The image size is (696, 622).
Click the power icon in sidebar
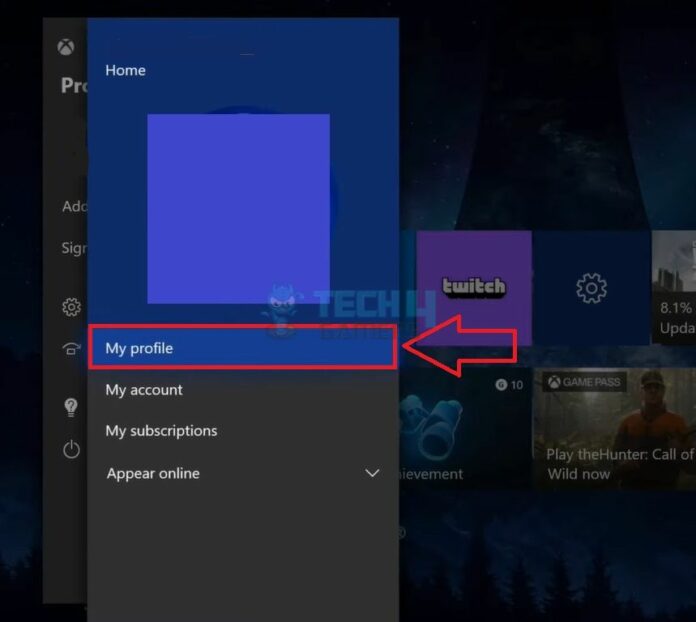71,449
